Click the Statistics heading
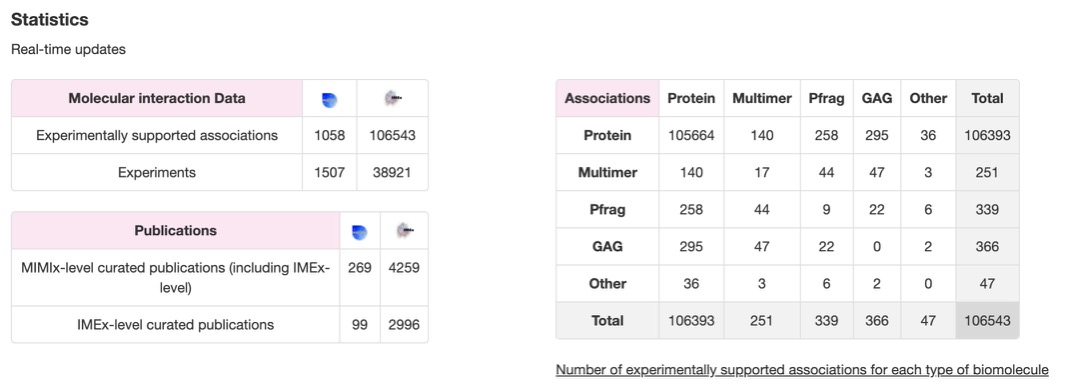Image resolution: width=1065 pixels, height=390 pixels. coord(50,20)
